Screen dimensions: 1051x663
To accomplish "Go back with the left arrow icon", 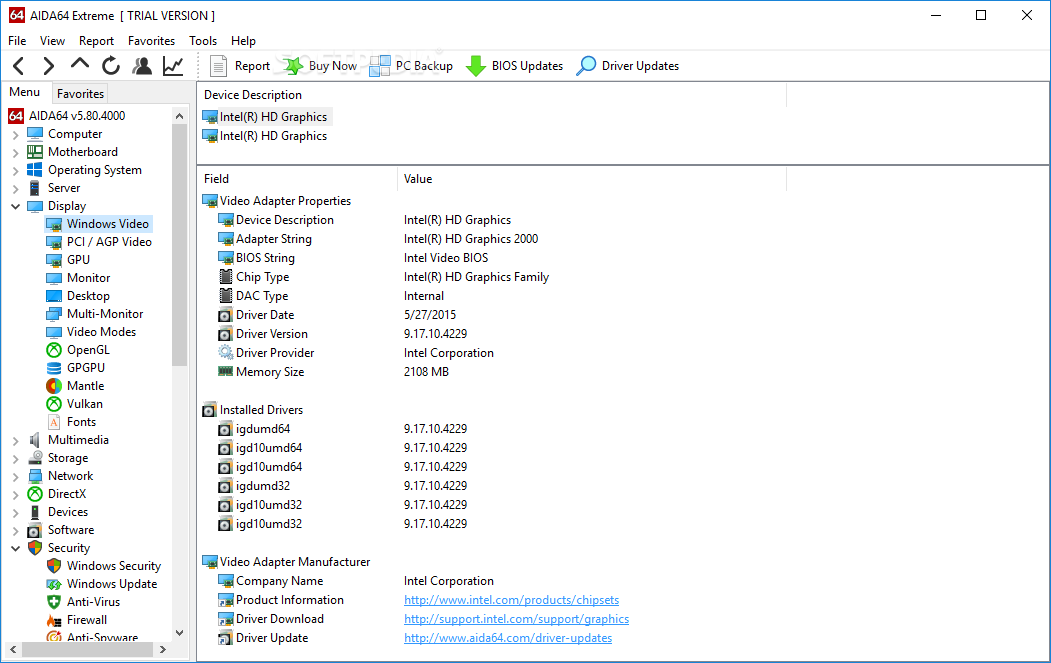I will [19, 66].
